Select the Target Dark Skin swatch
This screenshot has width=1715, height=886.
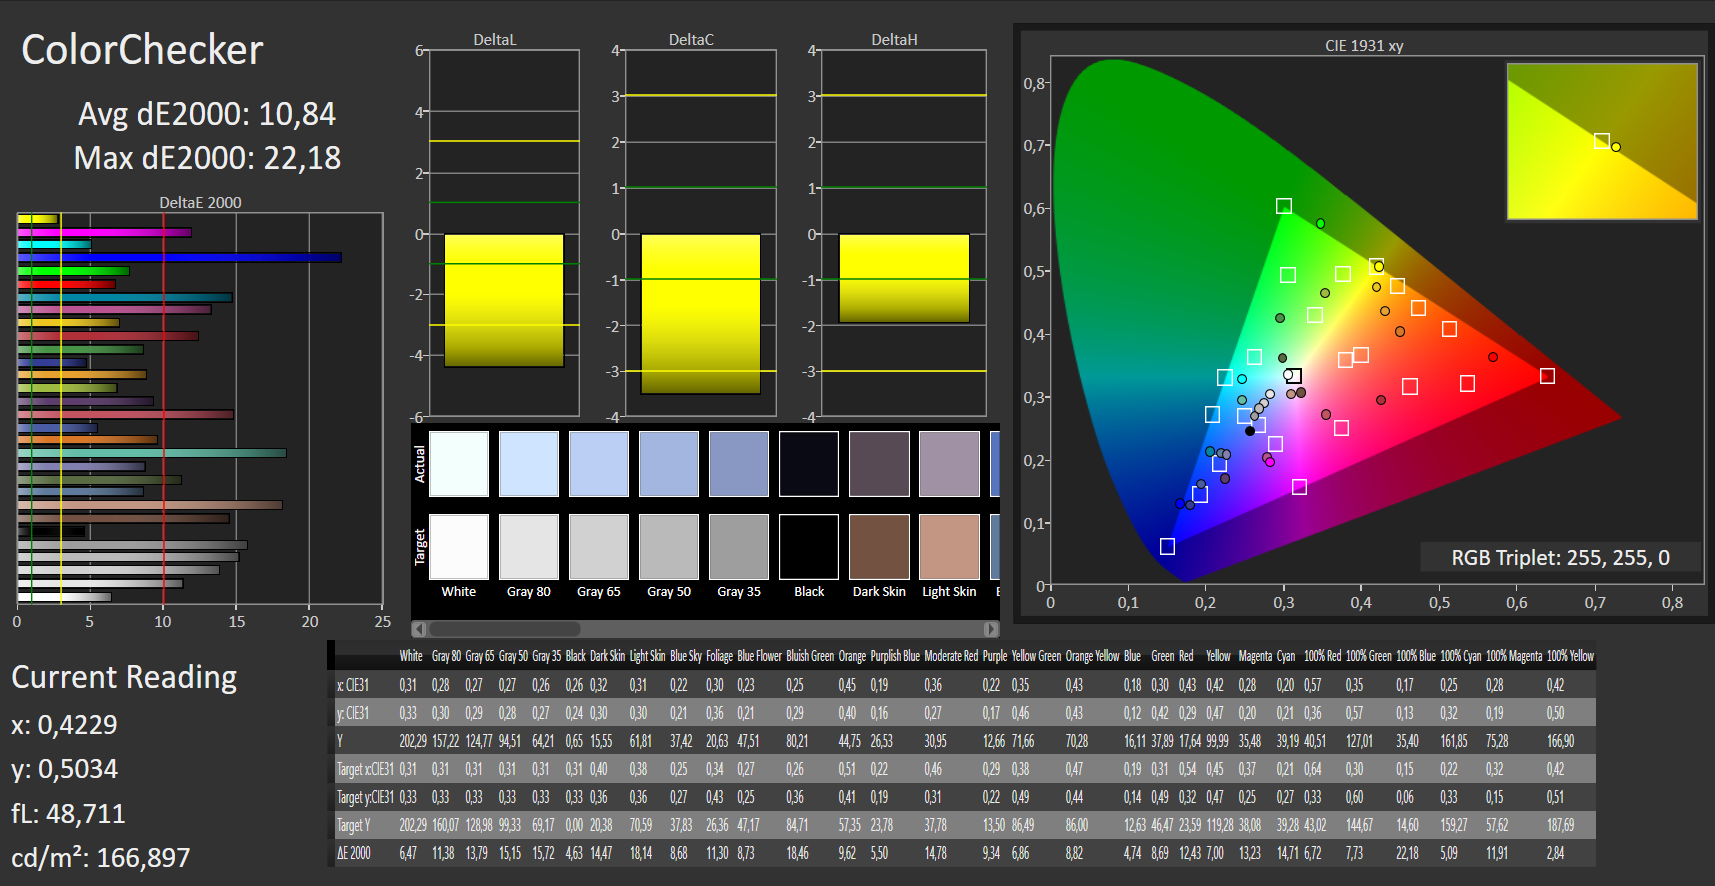tap(879, 547)
